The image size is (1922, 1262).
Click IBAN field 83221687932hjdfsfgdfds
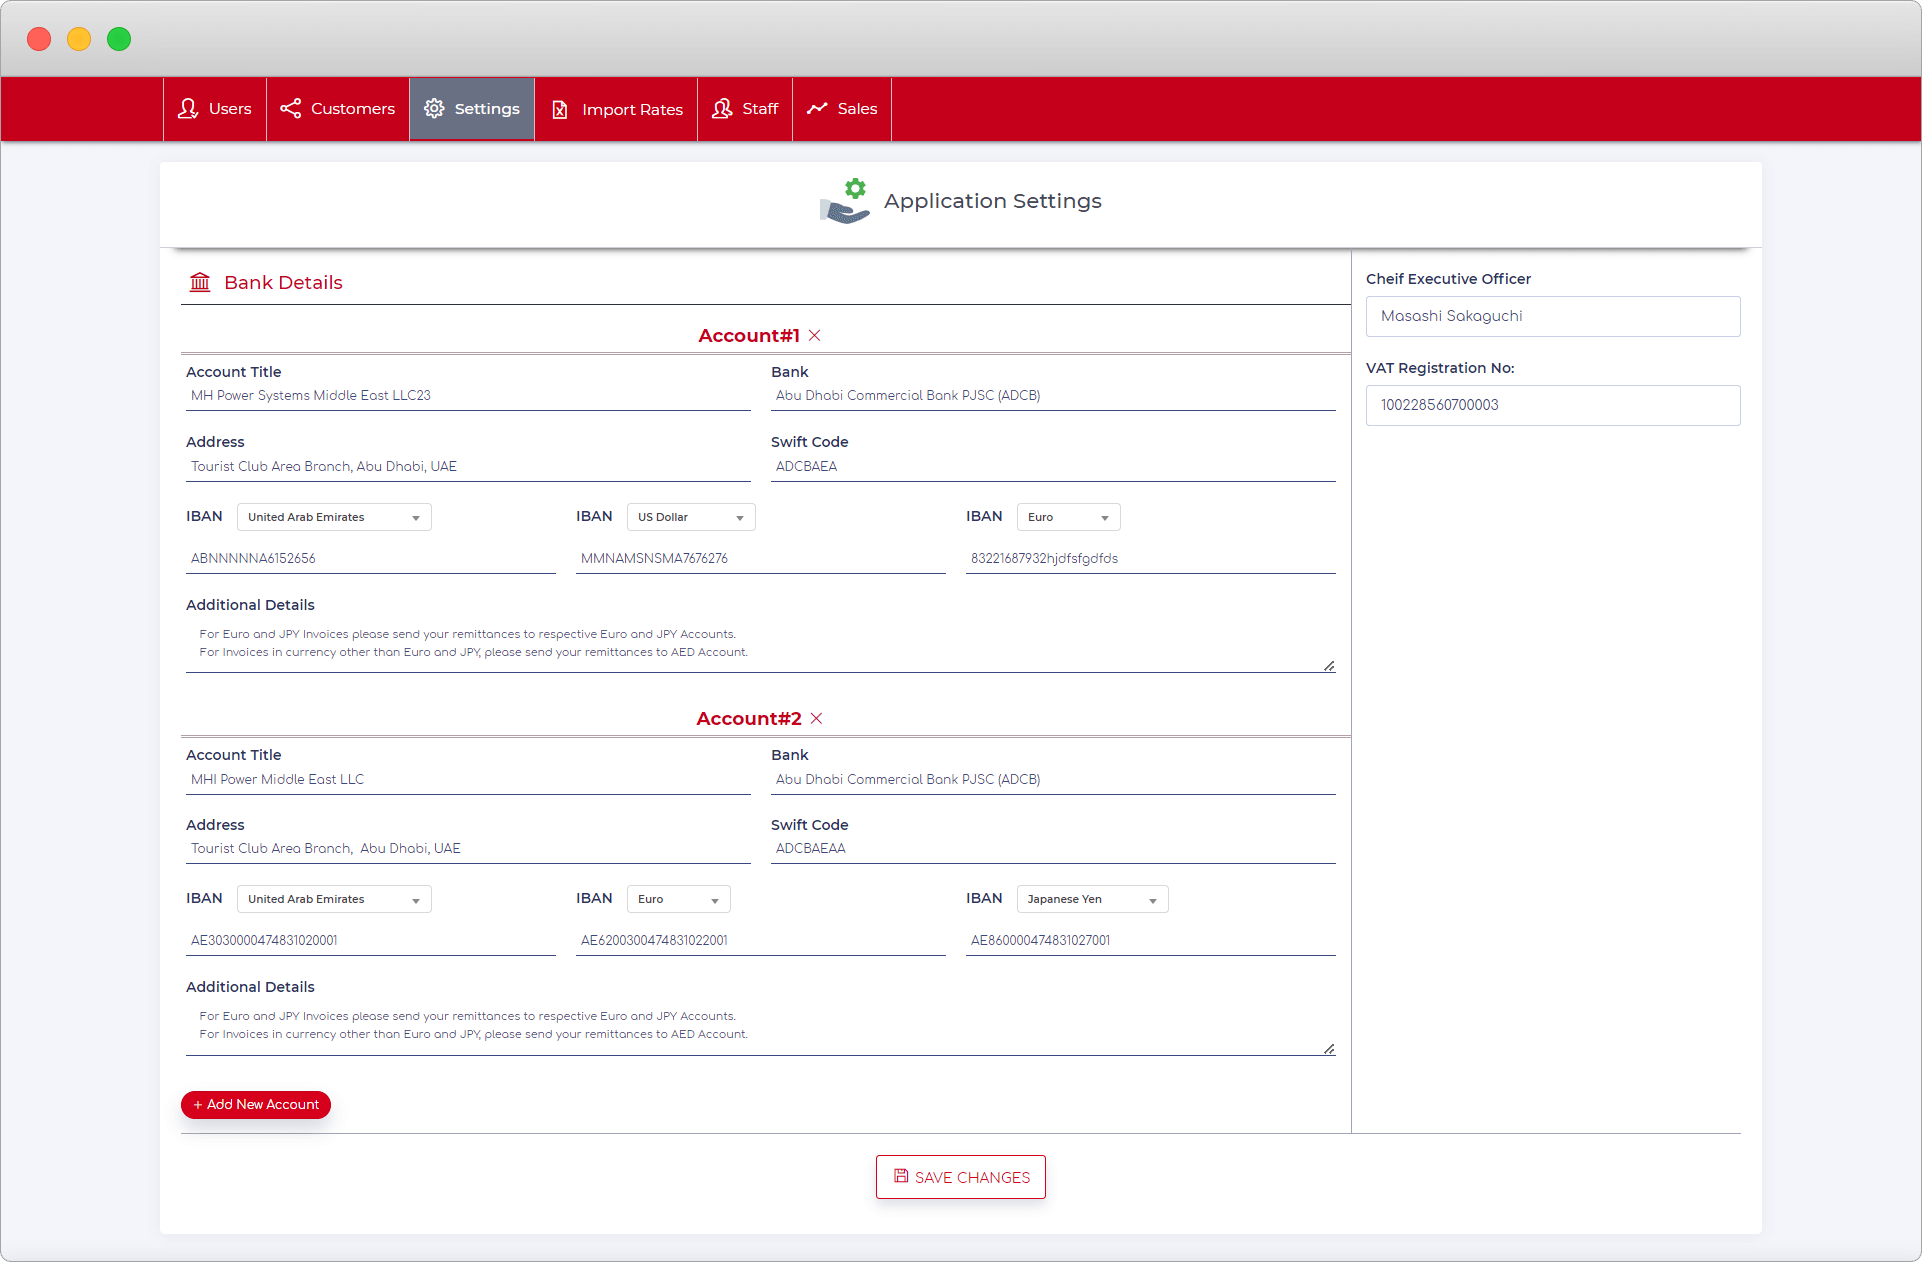1151,559
